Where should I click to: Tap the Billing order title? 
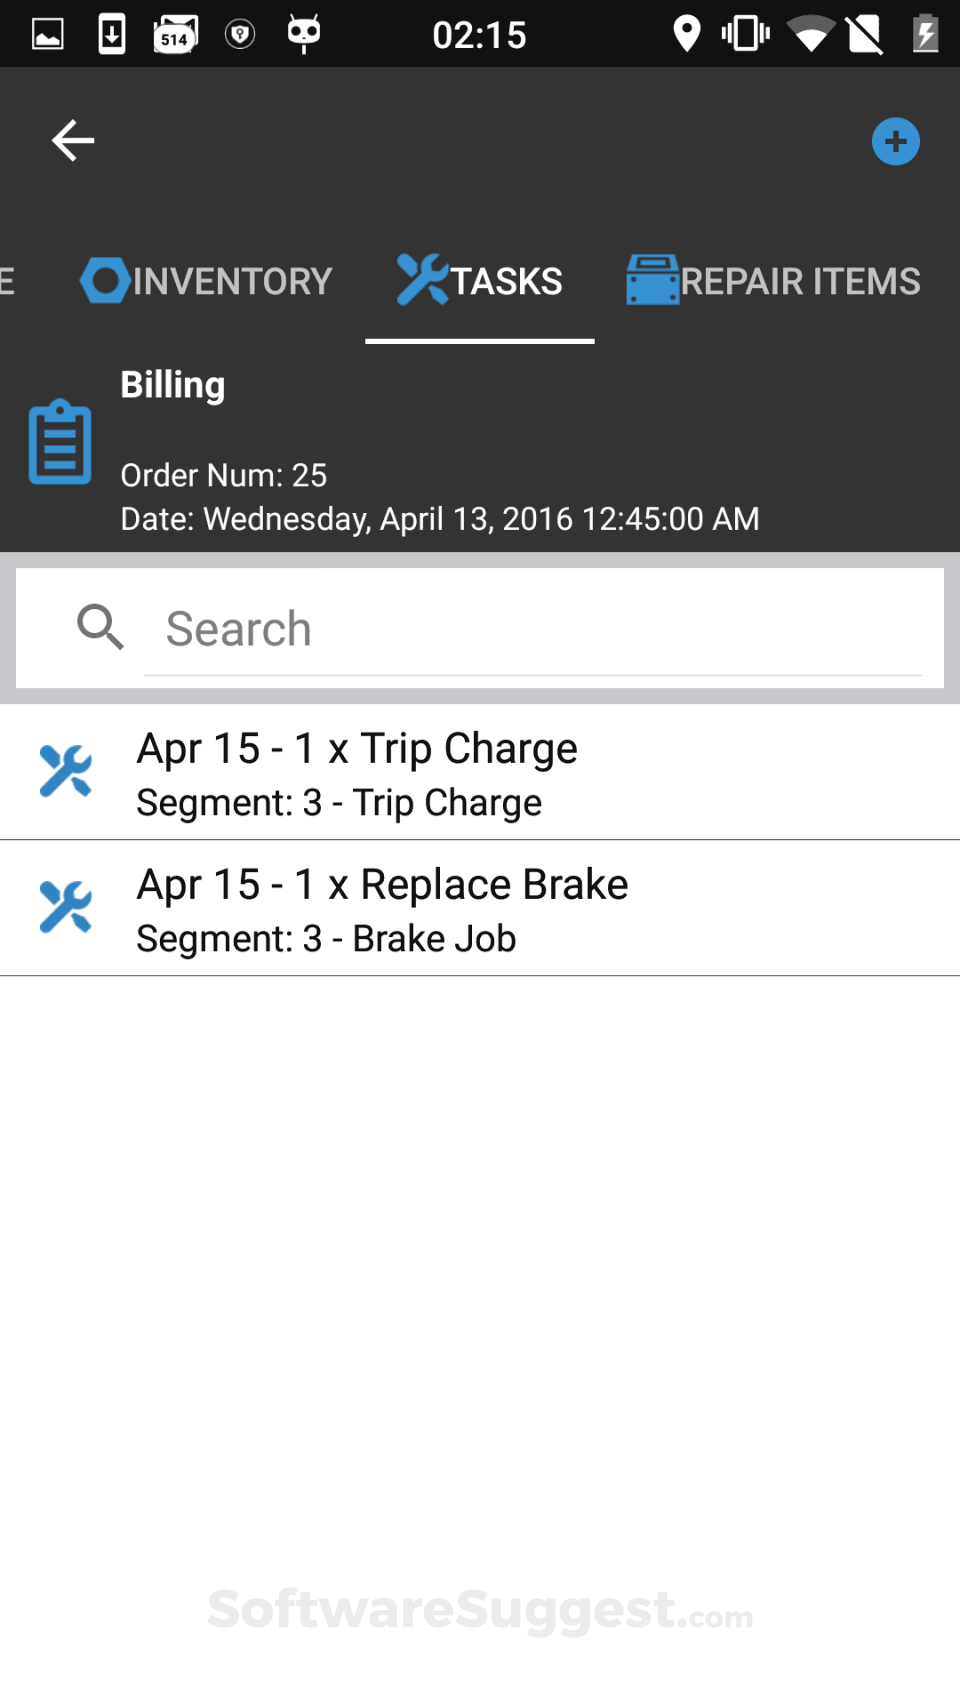tap(173, 385)
